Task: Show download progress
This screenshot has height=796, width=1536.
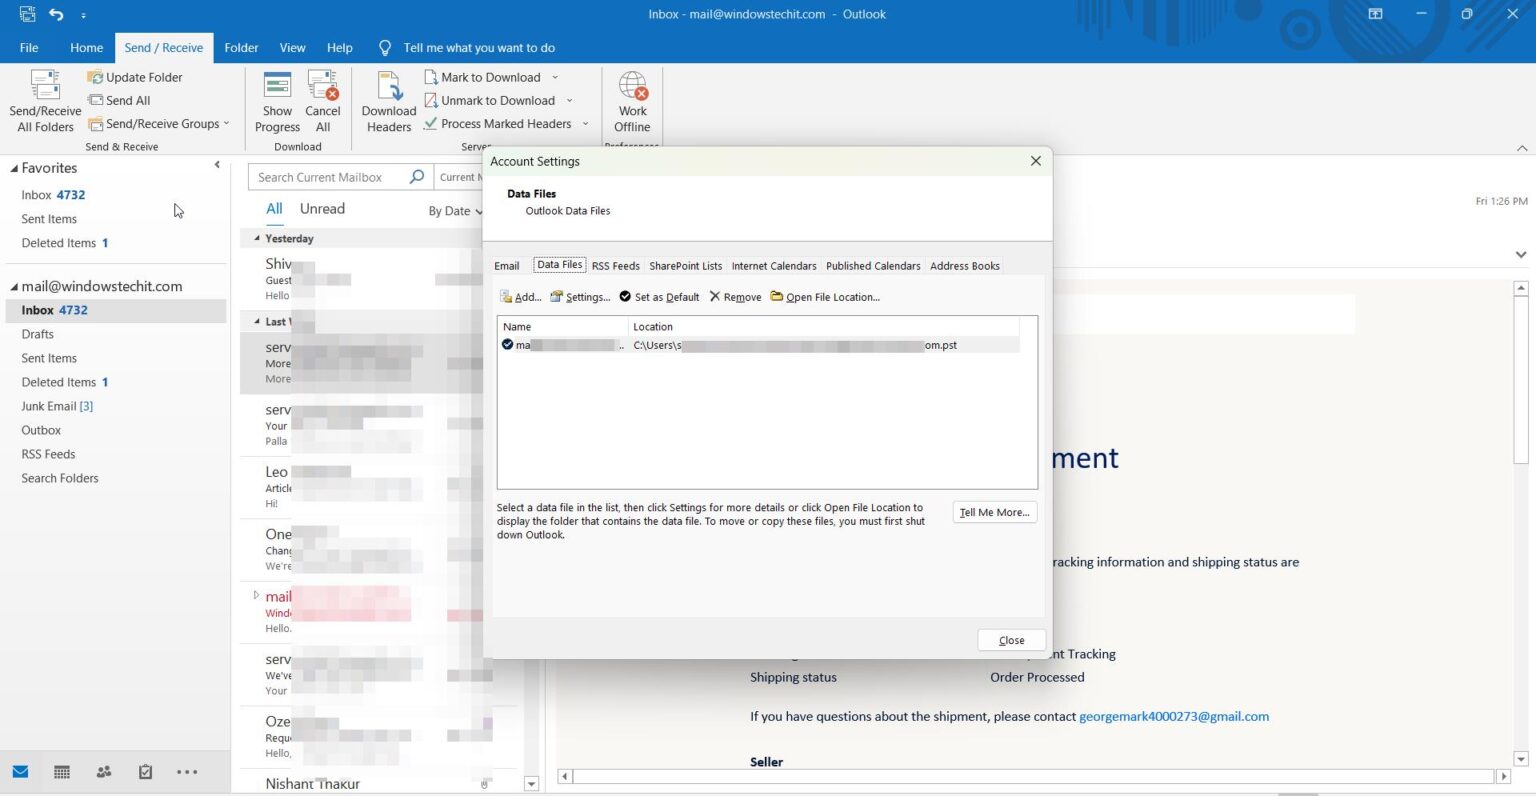Action: [x=277, y=100]
